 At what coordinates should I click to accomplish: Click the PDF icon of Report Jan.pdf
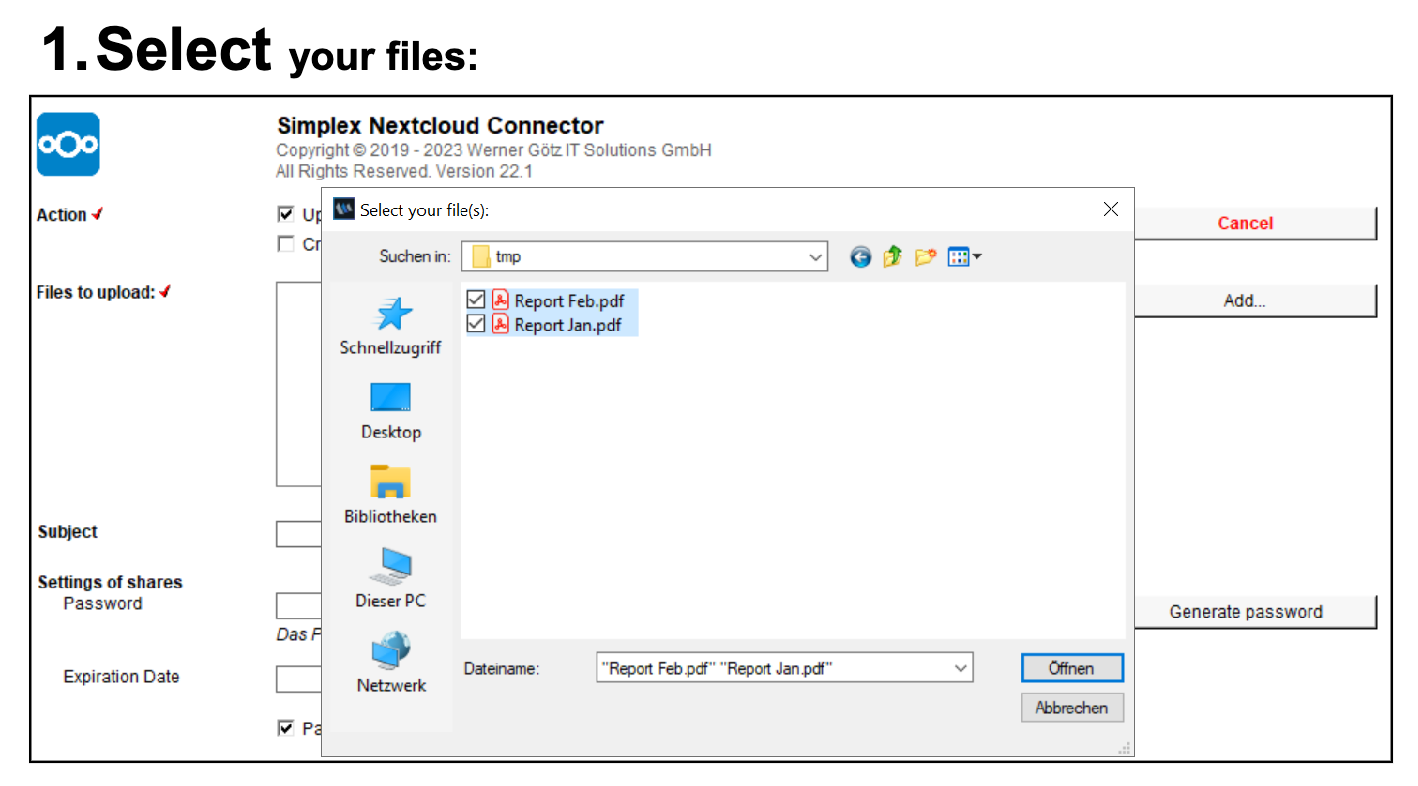coord(501,324)
